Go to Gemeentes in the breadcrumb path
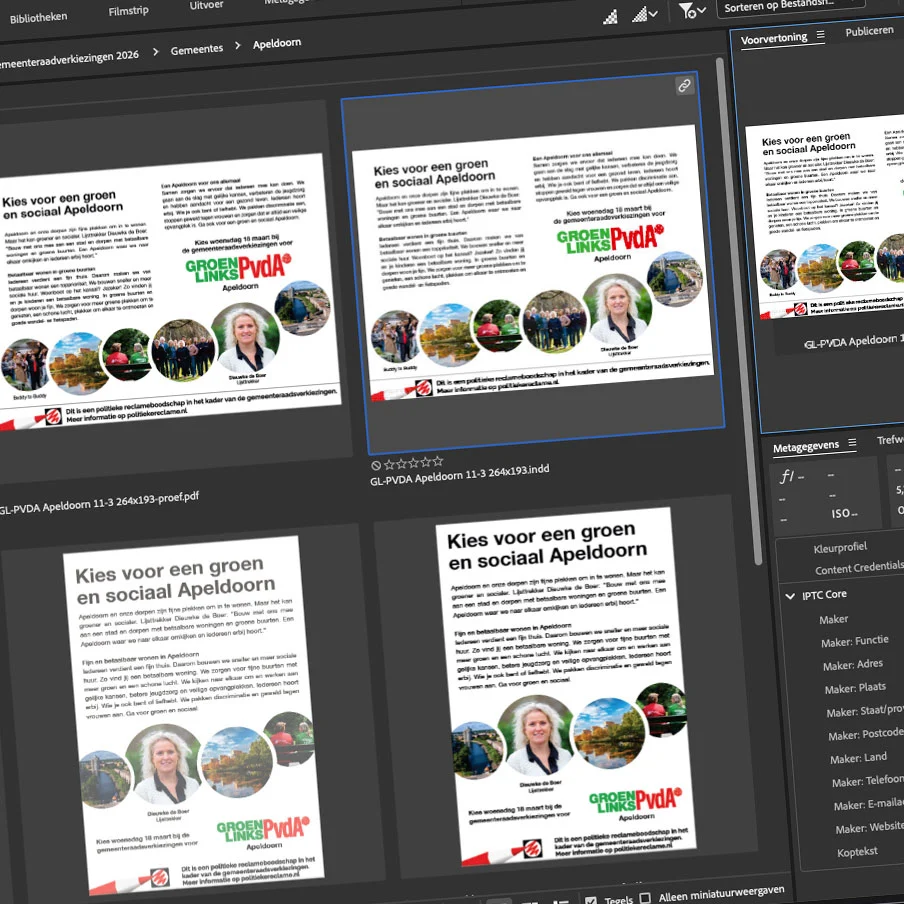Viewport: 904px width, 904px height. coord(197,50)
